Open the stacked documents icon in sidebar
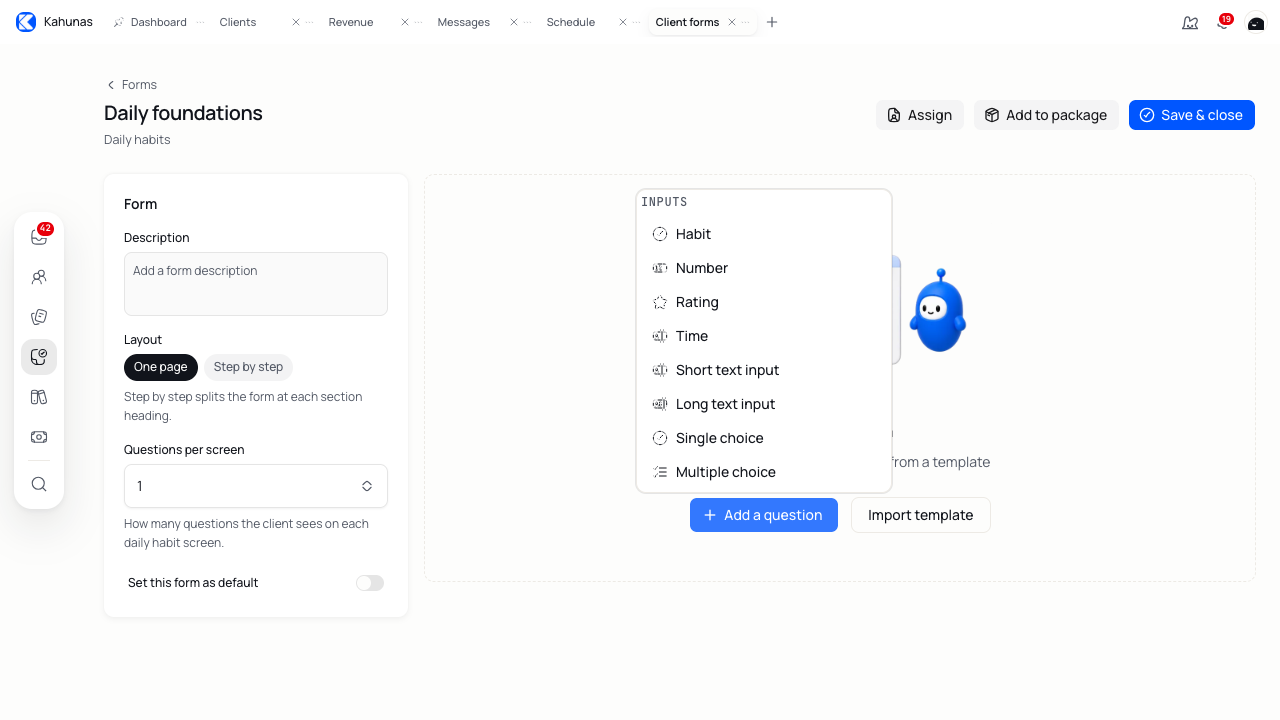The height and width of the screenshot is (720, 1280). pos(39,317)
